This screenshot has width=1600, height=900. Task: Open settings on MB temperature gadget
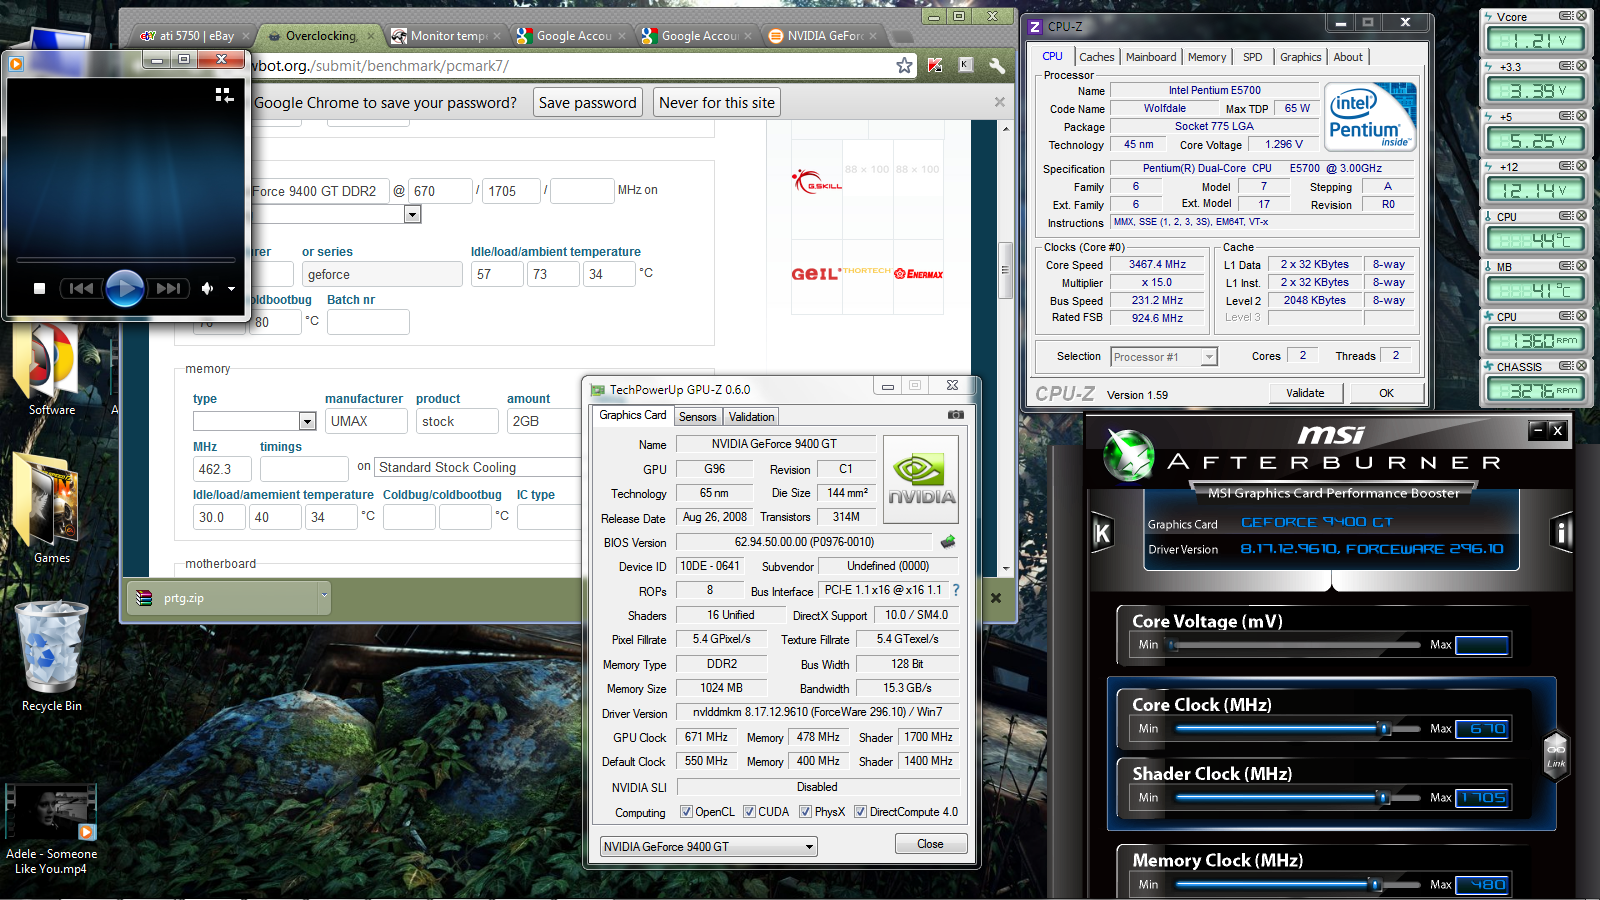[1566, 266]
